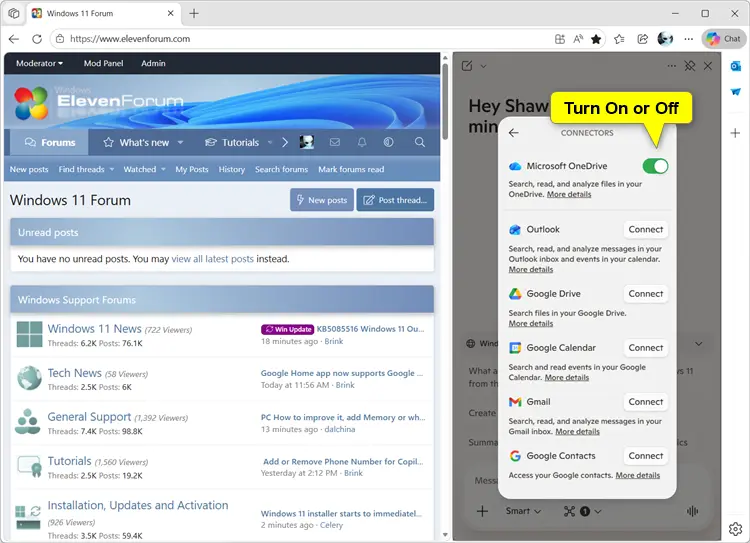Click the Share icon in address bar toolbar
This screenshot has width=750, height=543.
(642, 39)
